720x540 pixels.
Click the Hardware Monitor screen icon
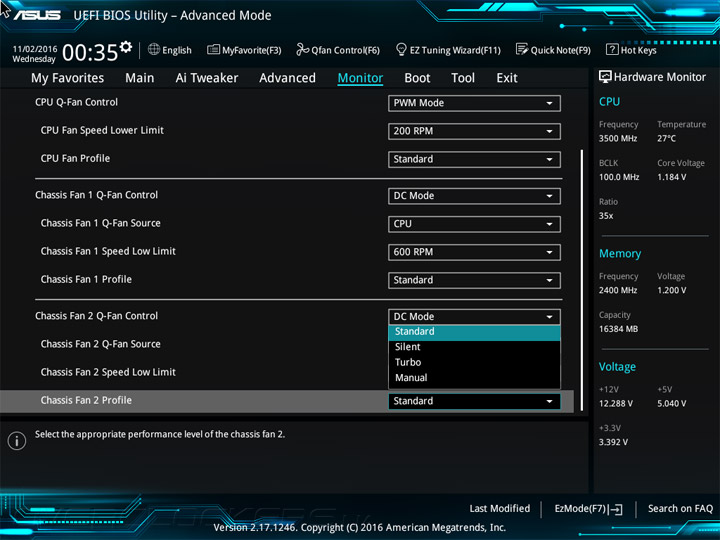pyautogui.click(x=605, y=77)
